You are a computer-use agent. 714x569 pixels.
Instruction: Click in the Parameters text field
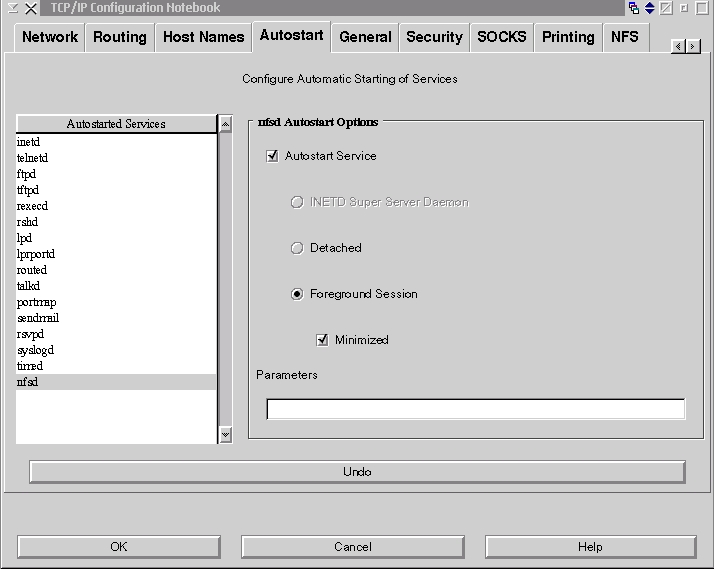point(475,409)
